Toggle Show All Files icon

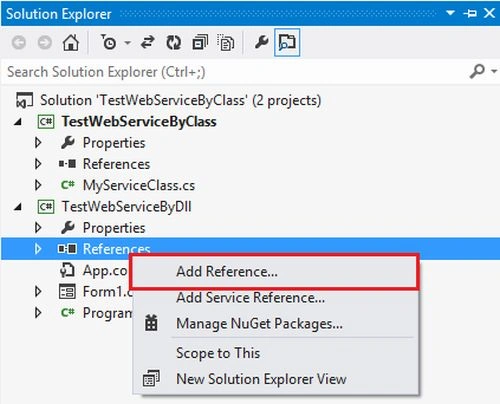coord(226,42)
